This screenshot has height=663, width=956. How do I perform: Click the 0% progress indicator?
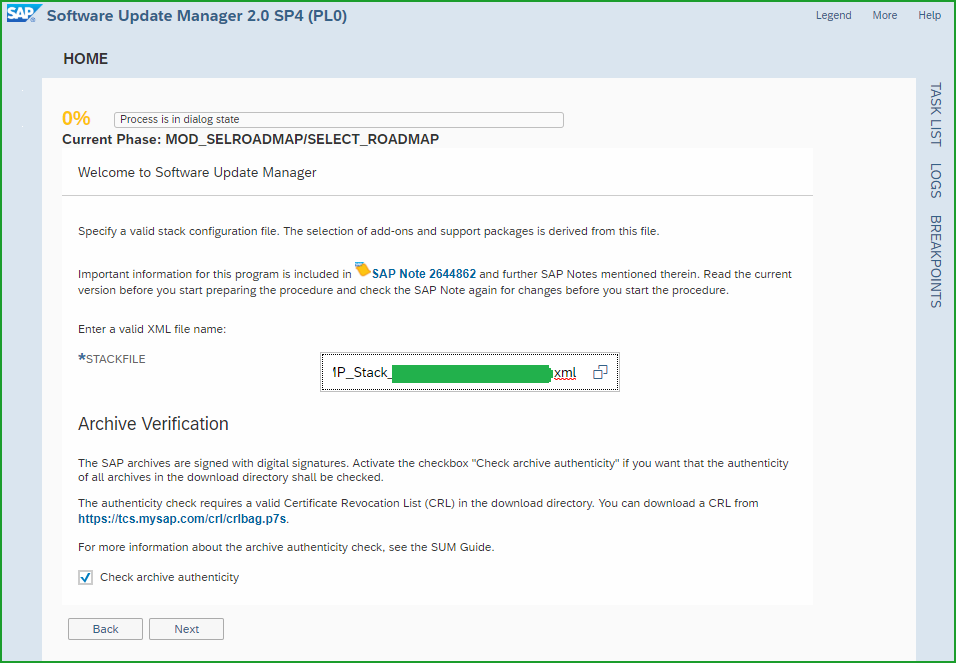pyautogui.click(x=76, y=118)
